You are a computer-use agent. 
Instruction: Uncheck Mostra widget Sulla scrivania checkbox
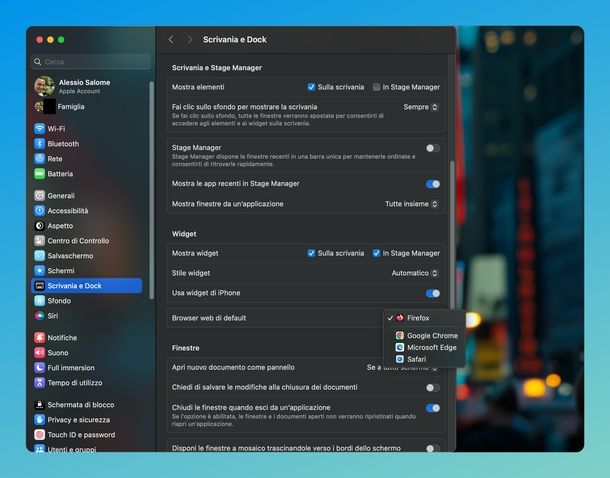311,253
